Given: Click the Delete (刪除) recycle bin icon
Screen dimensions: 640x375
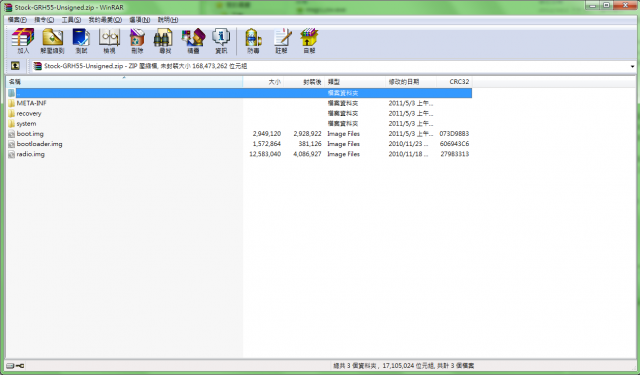Looking at the screenshot, I should (x=137, y=41).
